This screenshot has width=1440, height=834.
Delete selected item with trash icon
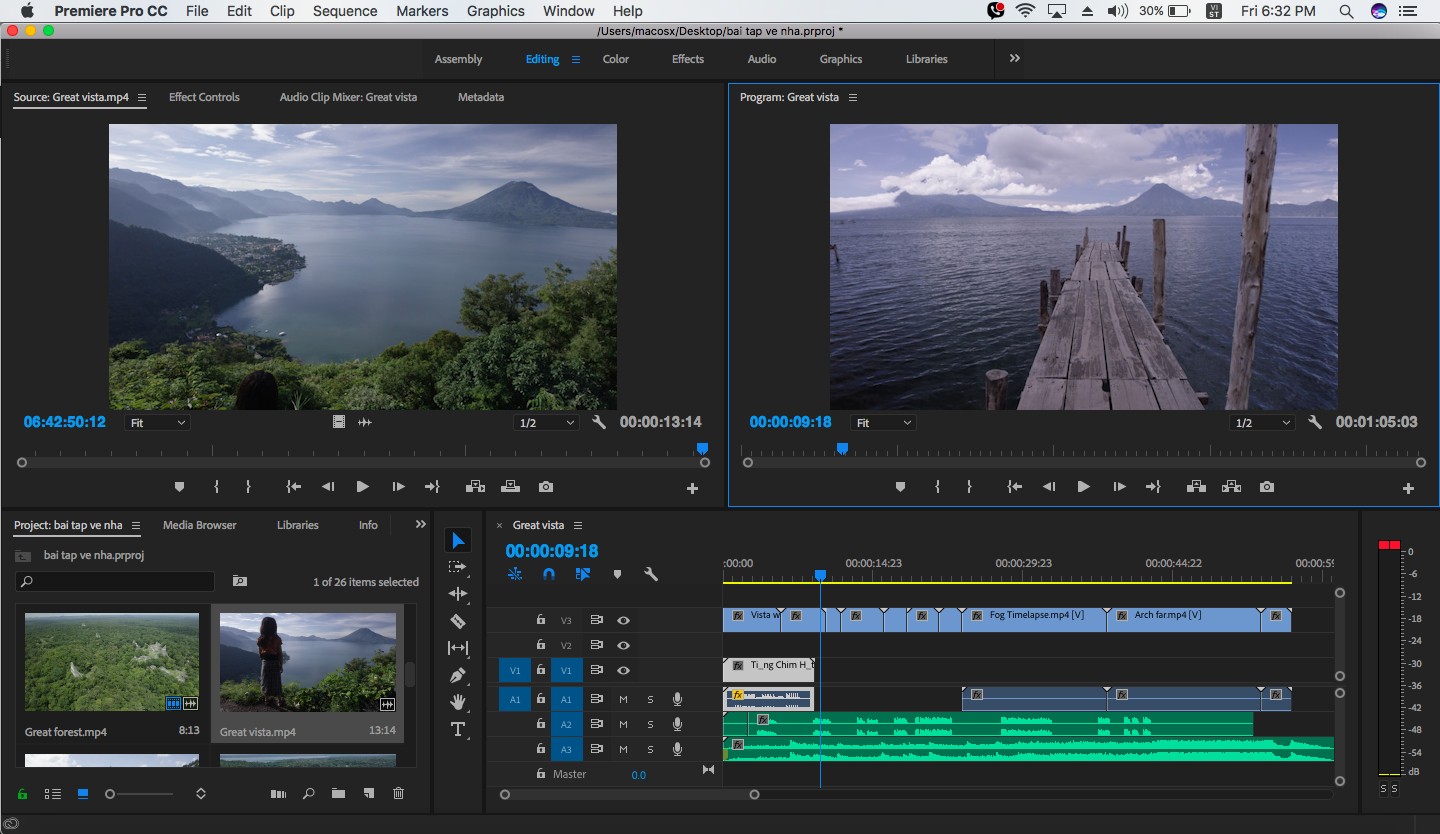398,793
